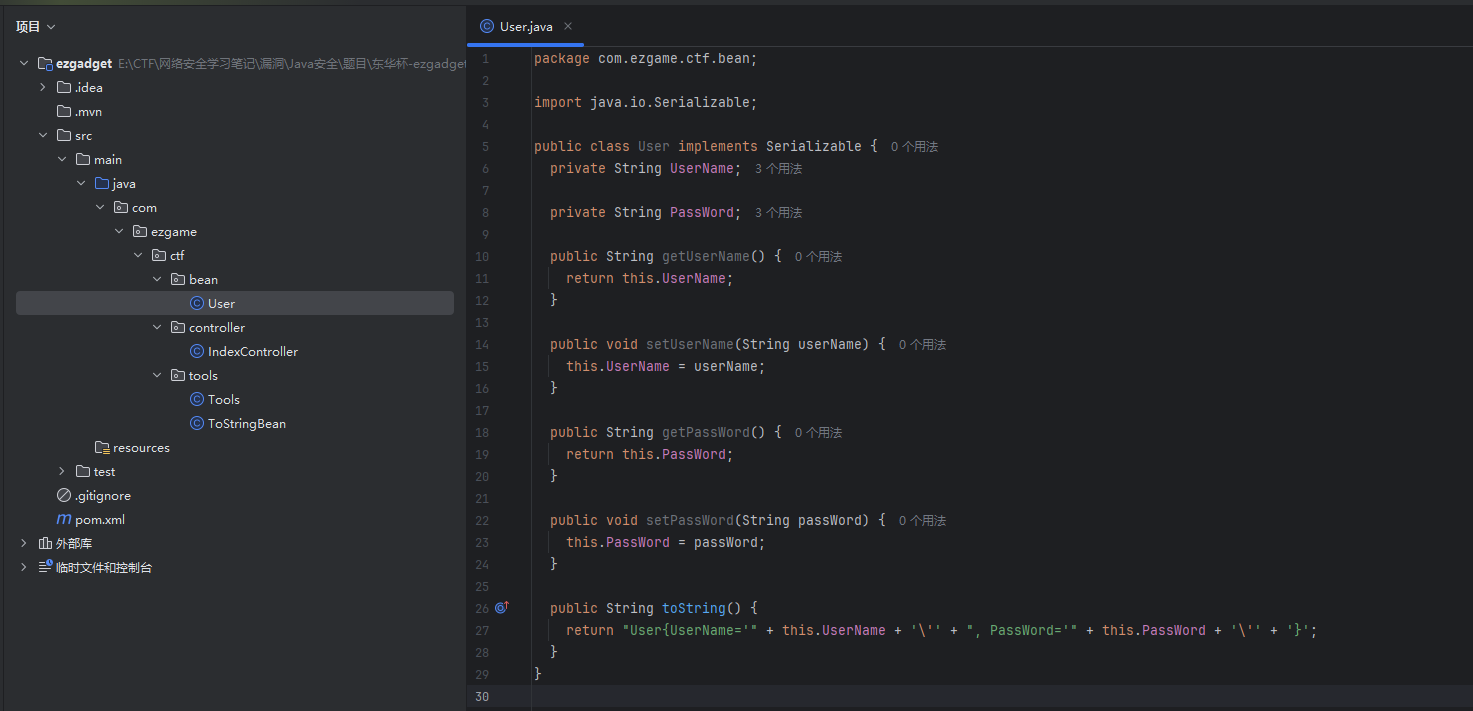Click the override gutter icon beside toString

point(502,608)
